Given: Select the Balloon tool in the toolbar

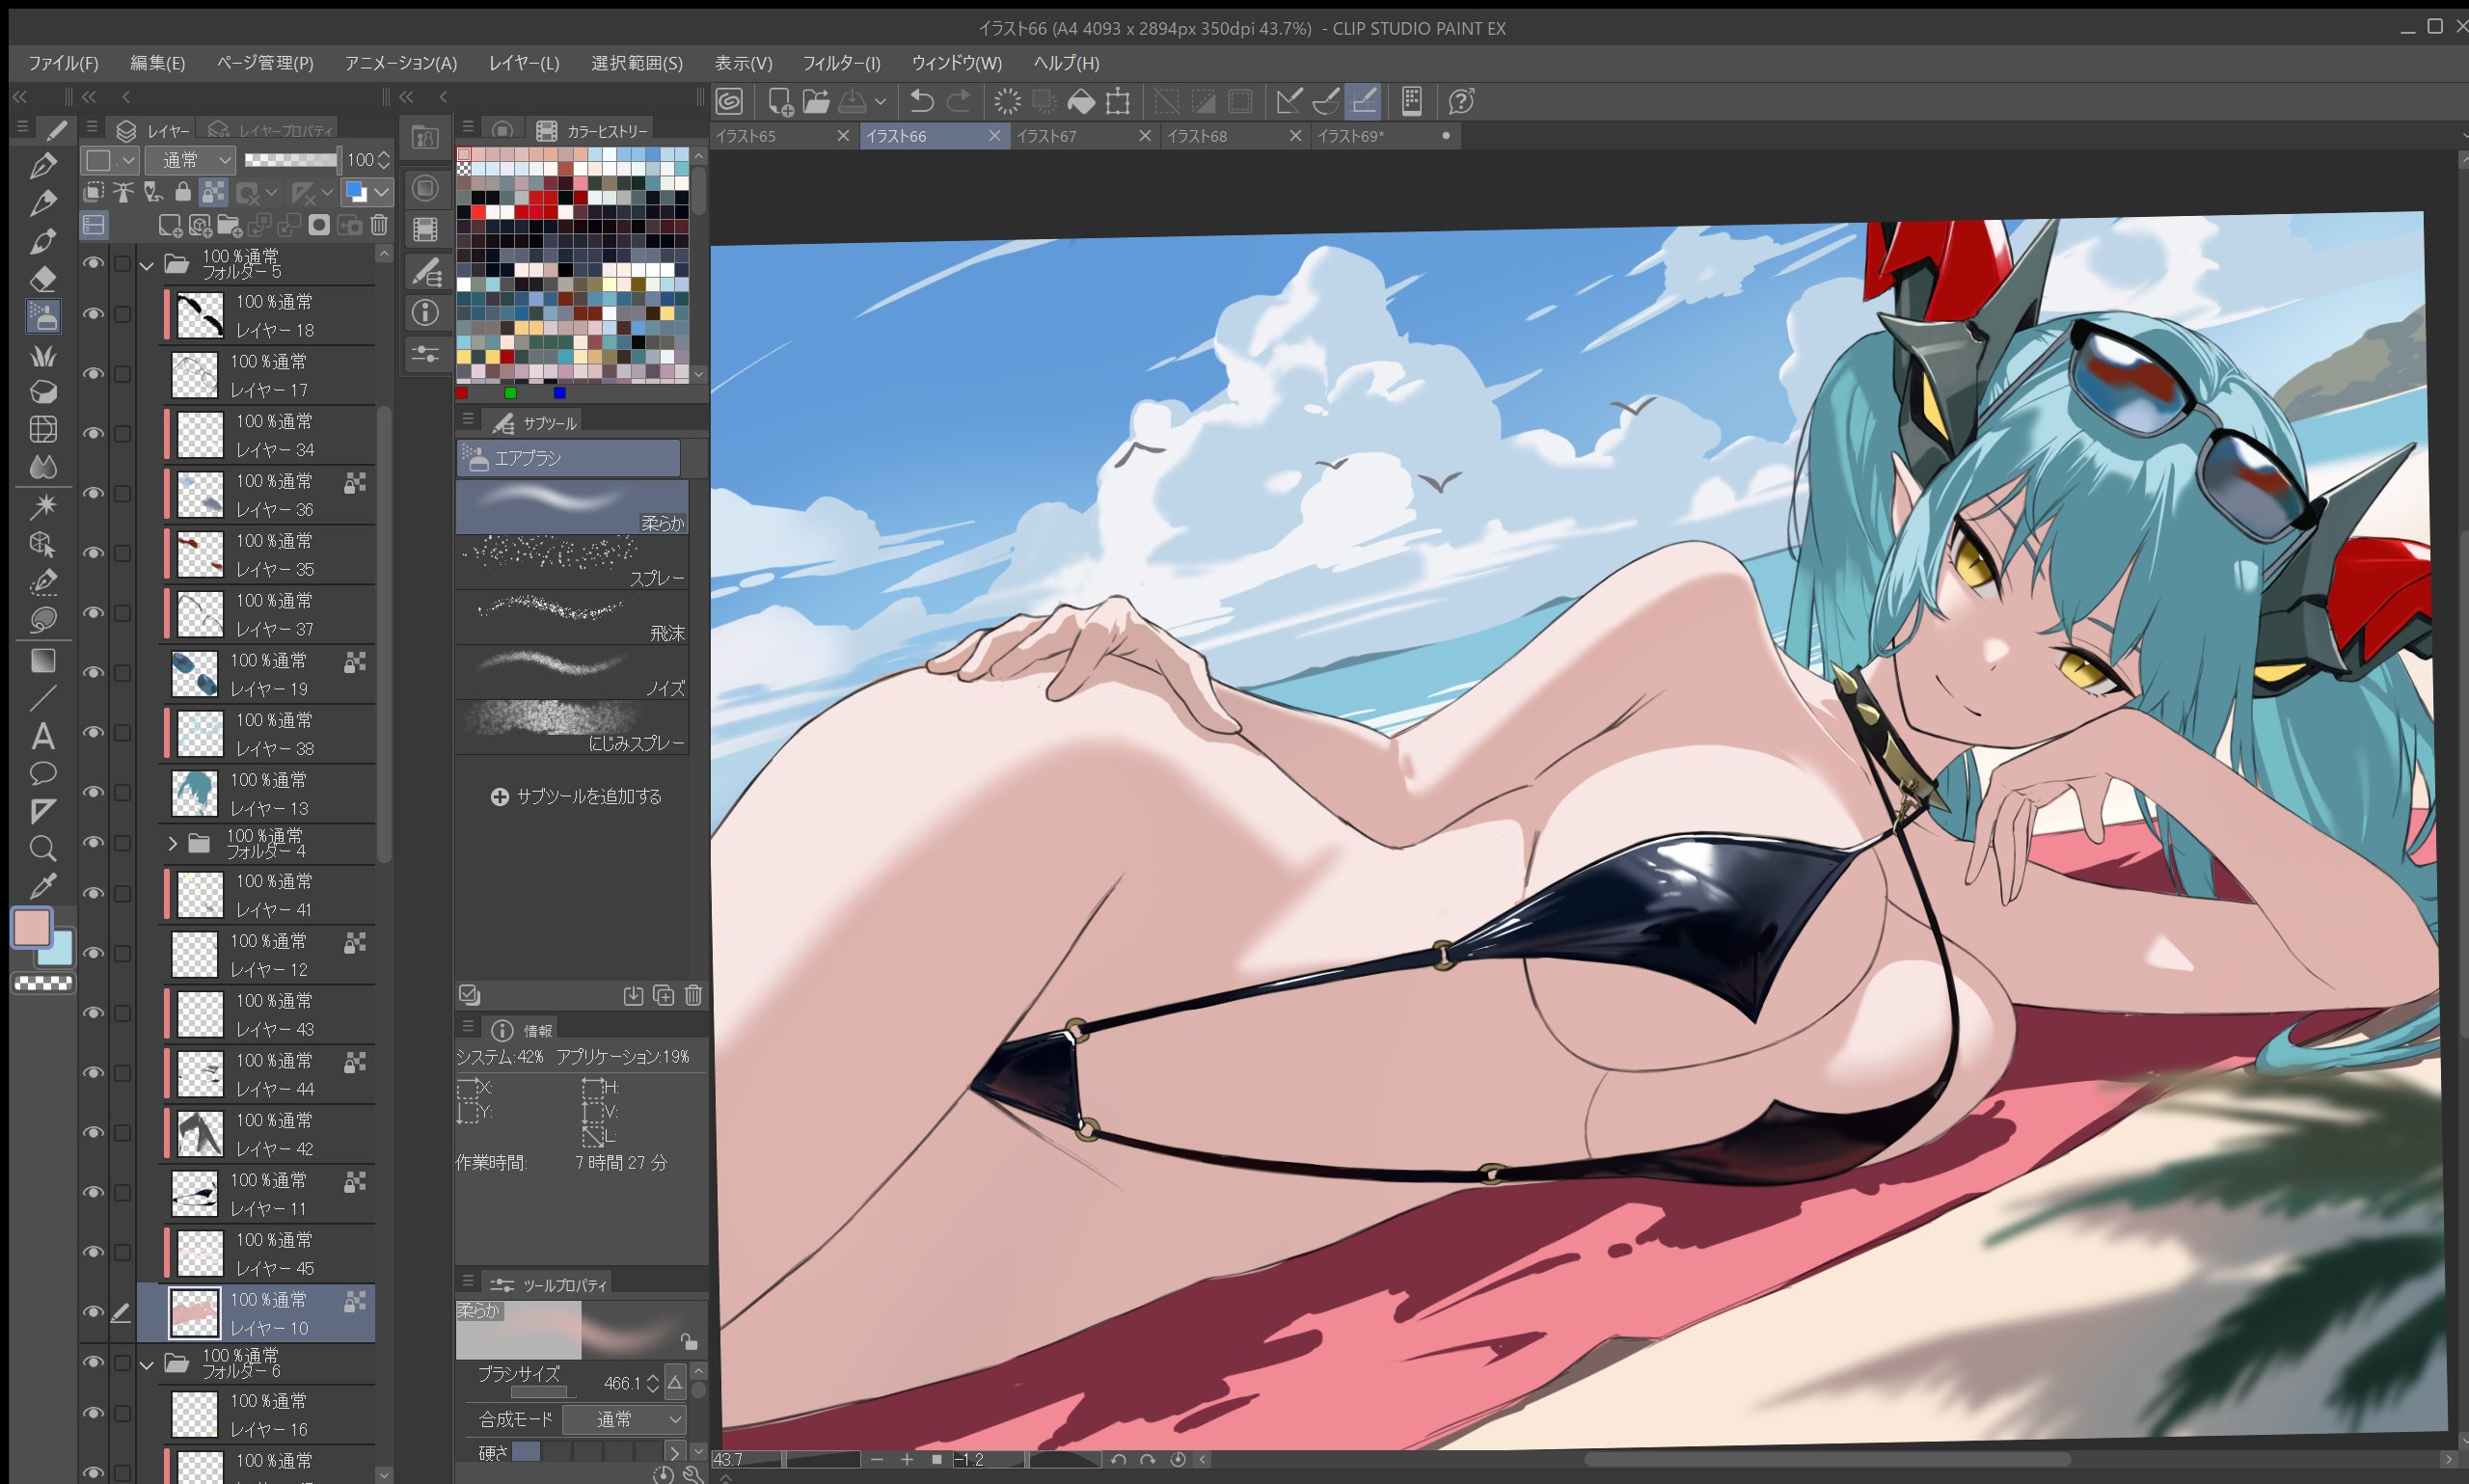Looking at the screenshot, I should click(43, 774).
